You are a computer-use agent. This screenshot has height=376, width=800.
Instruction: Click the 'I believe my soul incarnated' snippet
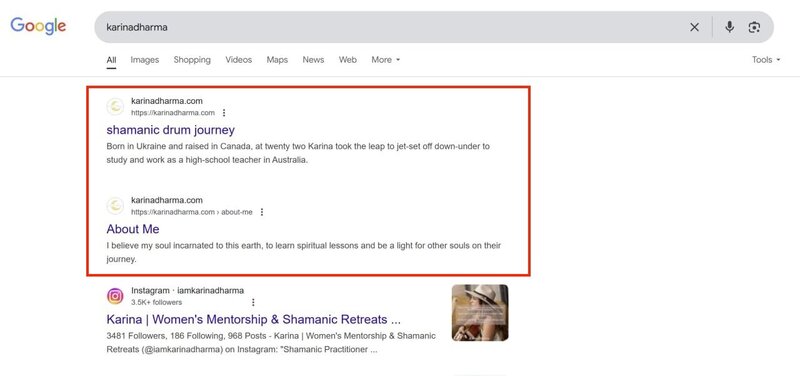[x=304, y=252]
